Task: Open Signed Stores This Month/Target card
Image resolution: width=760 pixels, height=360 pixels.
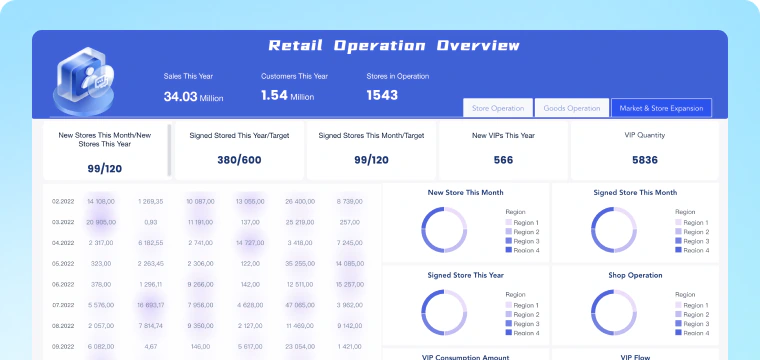Action: pos(371,151)
